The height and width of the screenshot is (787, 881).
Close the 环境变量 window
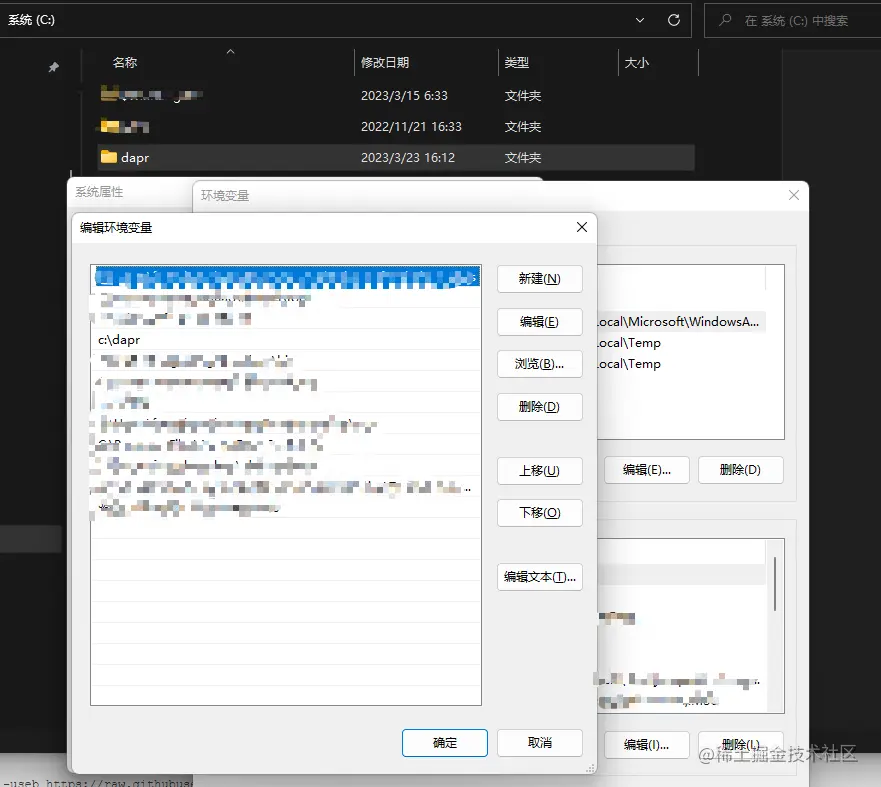pos(793,195)
